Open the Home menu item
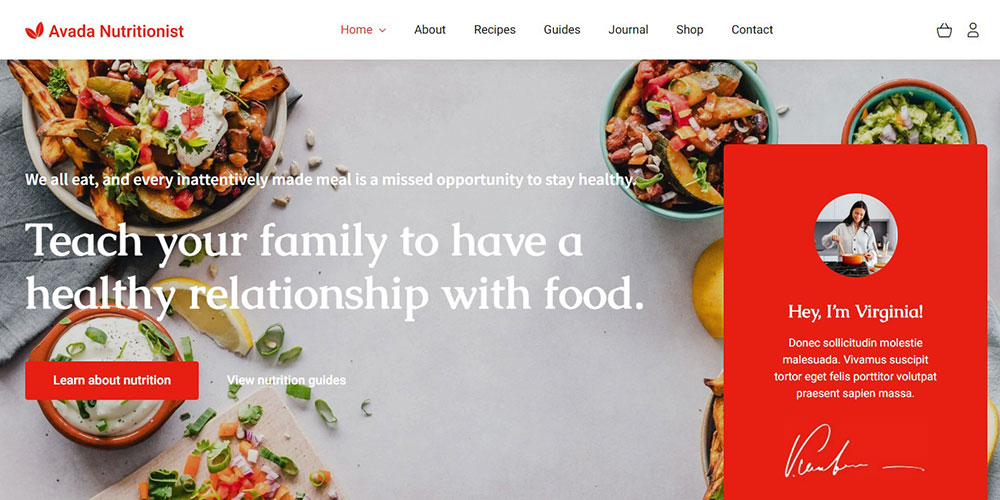This screenshot has height=500, width=1000. point(356,29)
